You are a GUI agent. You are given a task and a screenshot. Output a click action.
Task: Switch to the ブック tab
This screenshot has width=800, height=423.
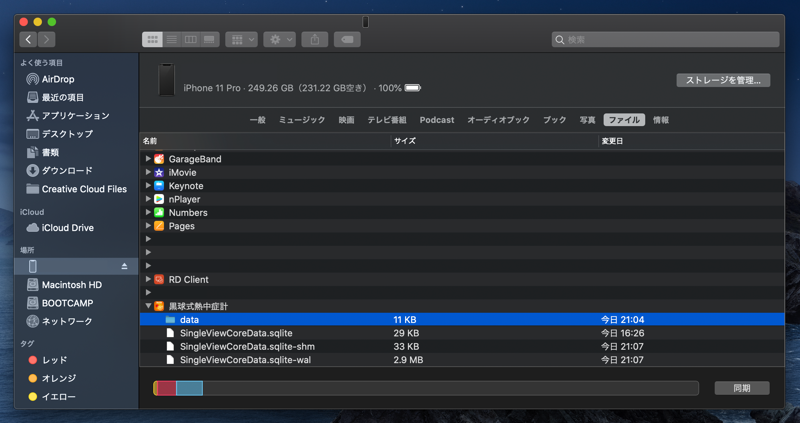pyautogui.click(x=554, y=120)
